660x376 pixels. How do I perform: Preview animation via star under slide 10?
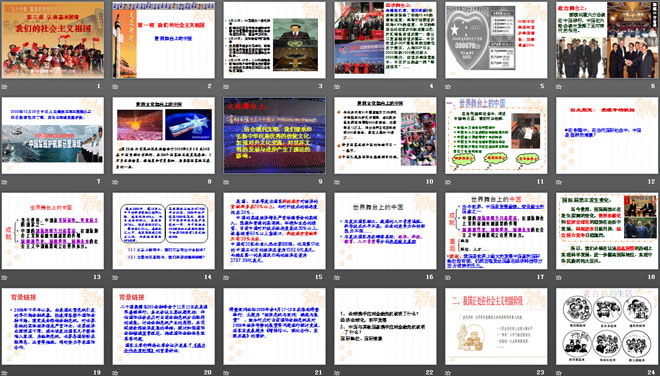337,182
